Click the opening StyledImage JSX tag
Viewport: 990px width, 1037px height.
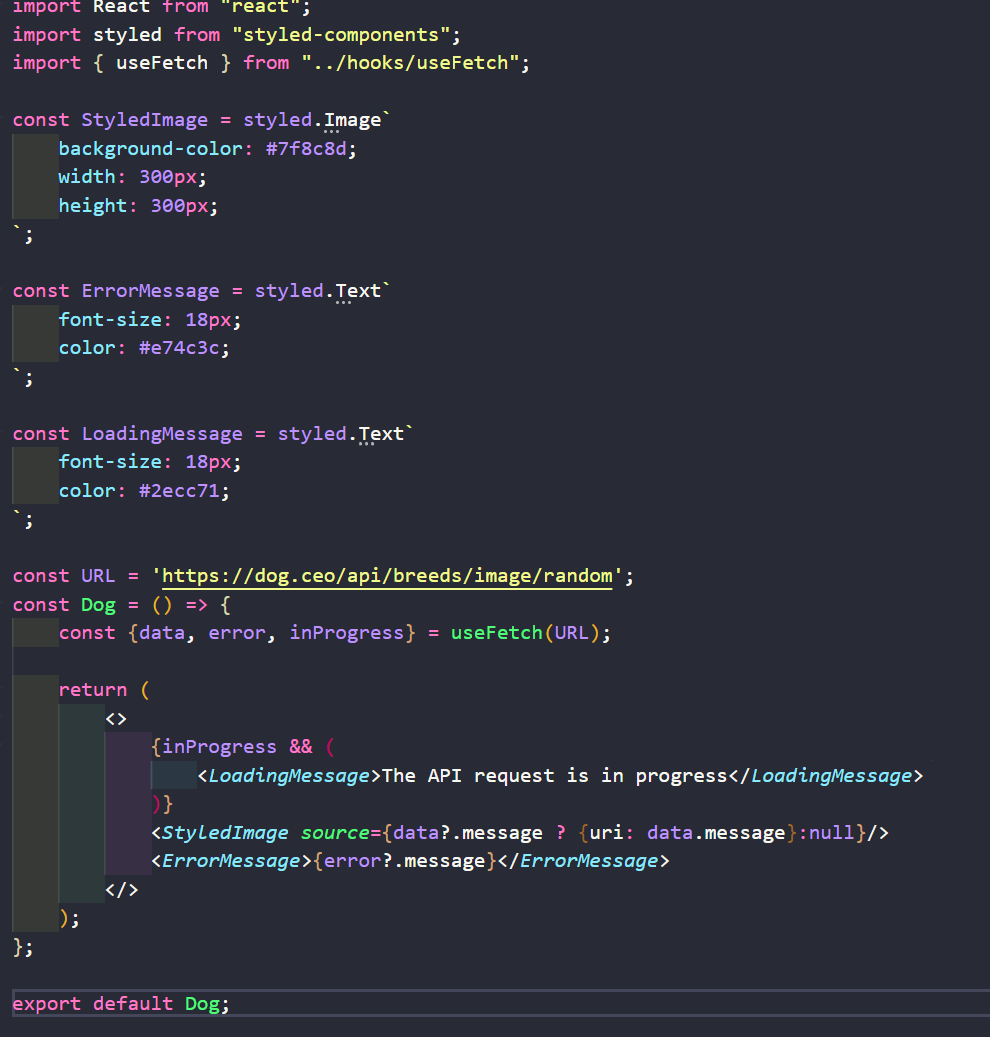[220, 833]
